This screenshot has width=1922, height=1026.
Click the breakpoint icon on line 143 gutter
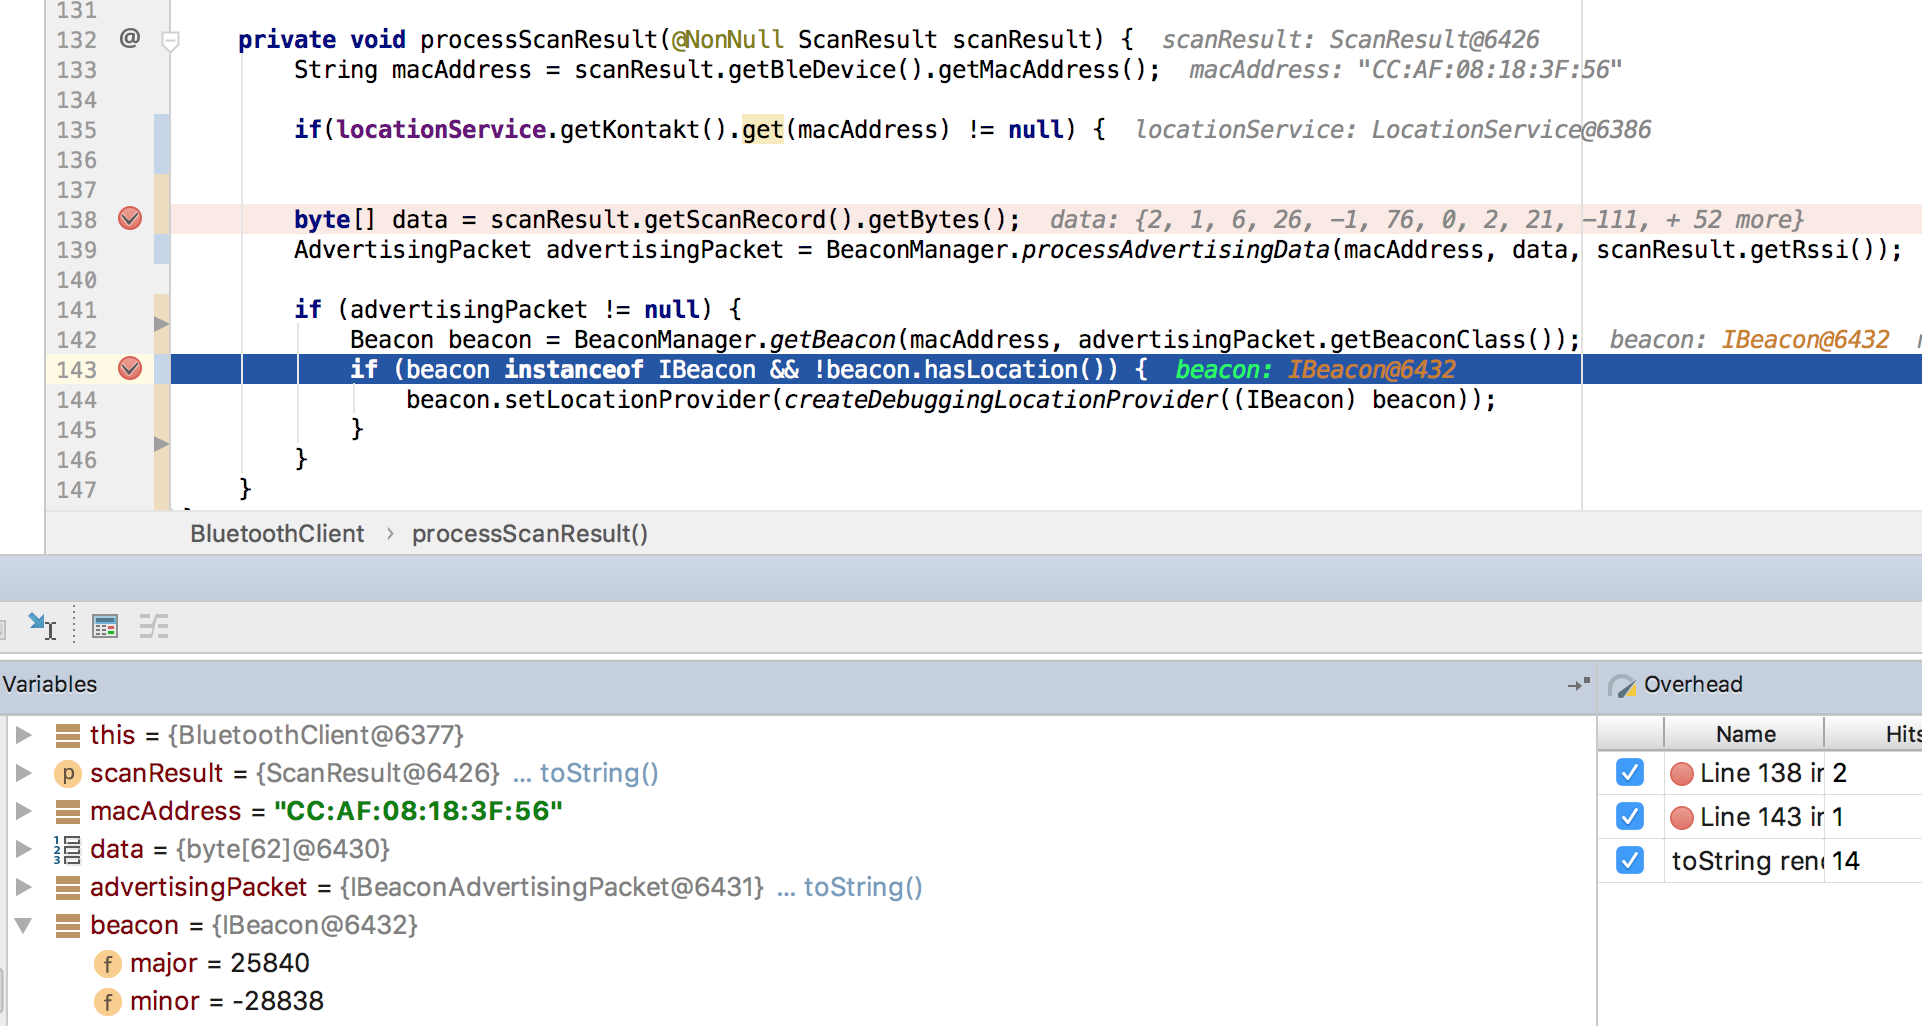click(x=129, y=369)
